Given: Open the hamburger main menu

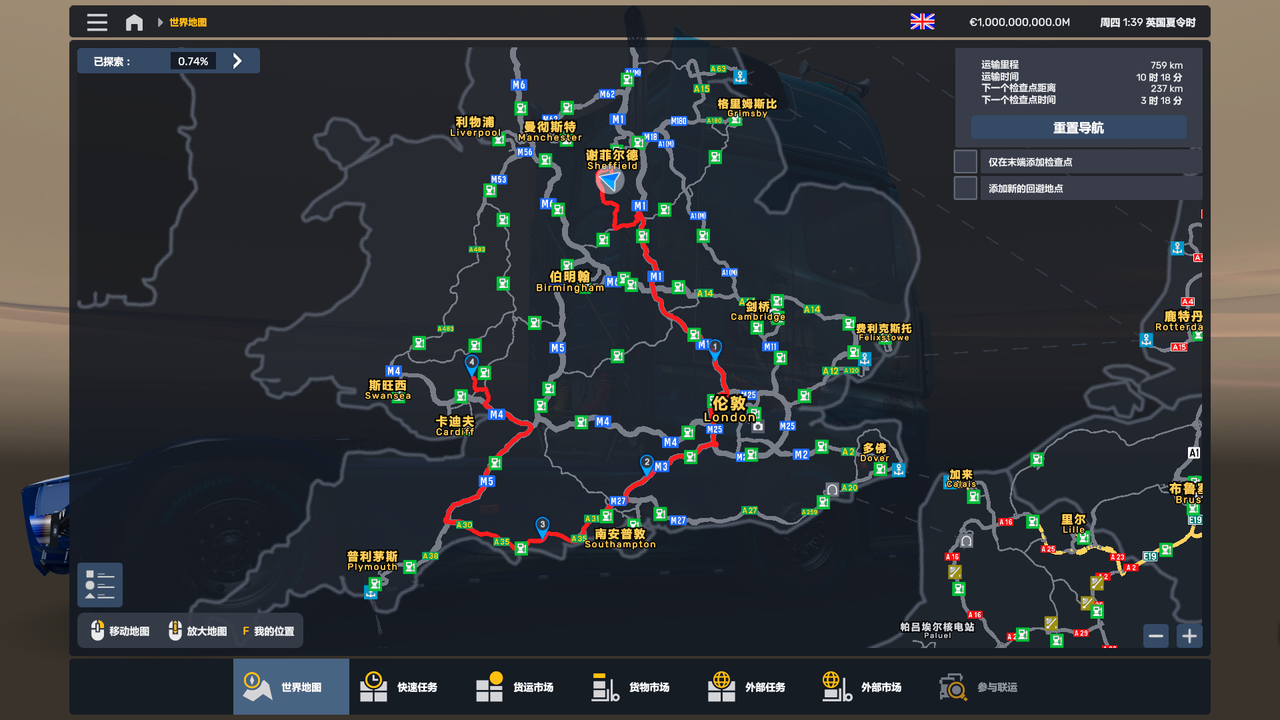Looking at the screenshot, I should click(x=97, y=22).
